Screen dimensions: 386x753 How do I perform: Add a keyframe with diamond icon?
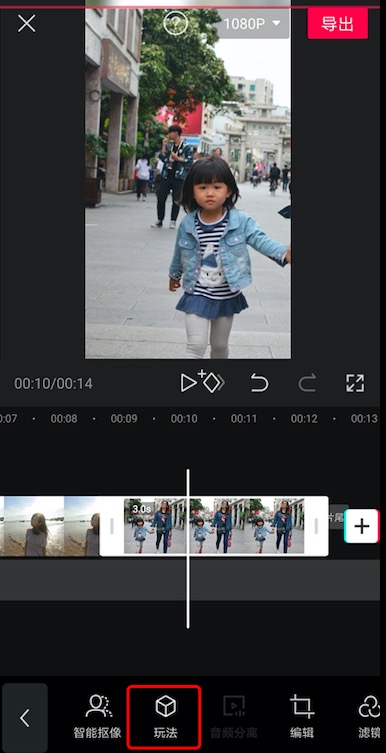(x=211, y=382)
